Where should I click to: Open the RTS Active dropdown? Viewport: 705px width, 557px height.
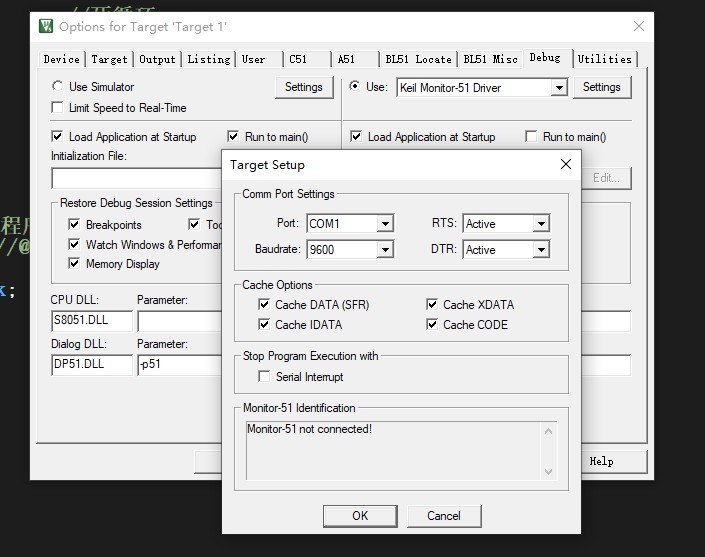[541, 224]
